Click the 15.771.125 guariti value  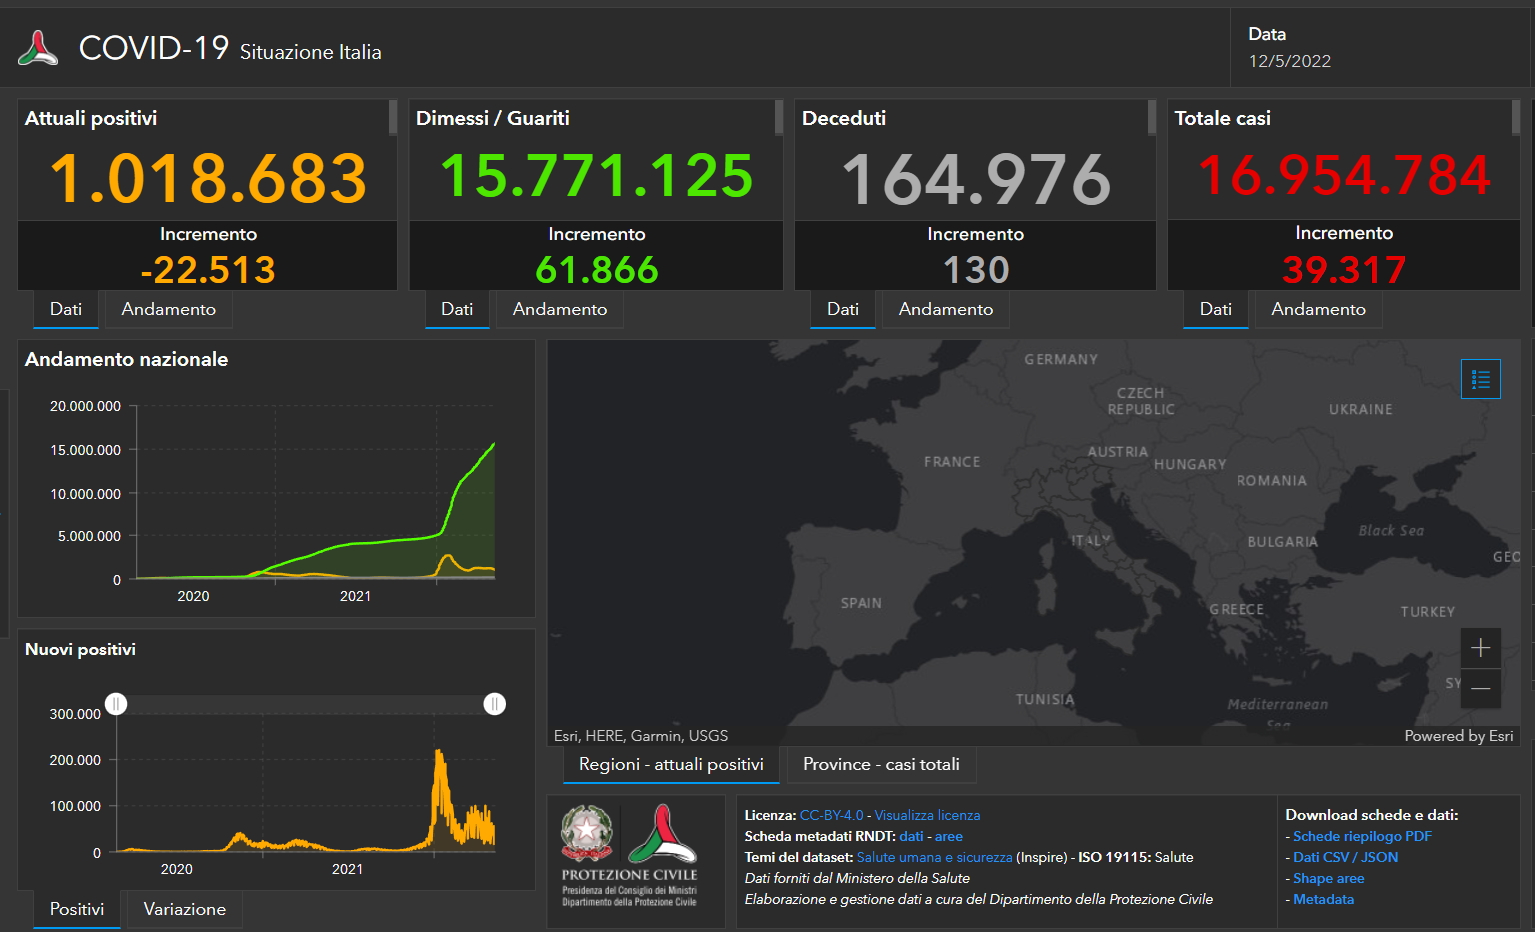597,176
